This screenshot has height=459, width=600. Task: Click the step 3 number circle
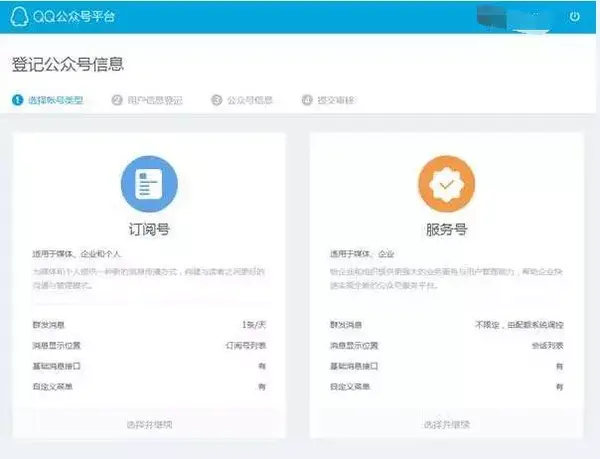[x=216, y=100]
